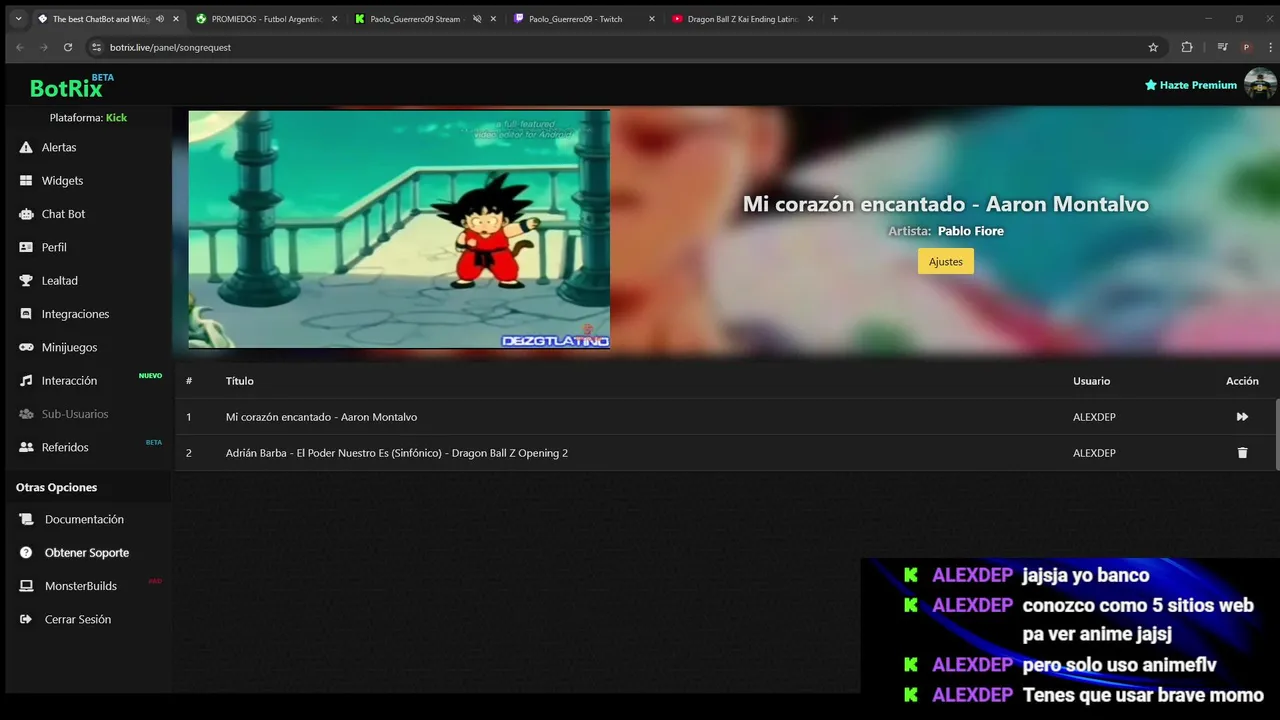Click the Kick platform label
The width and height of the screenshot is (1280, 720).
click(116, 118)
